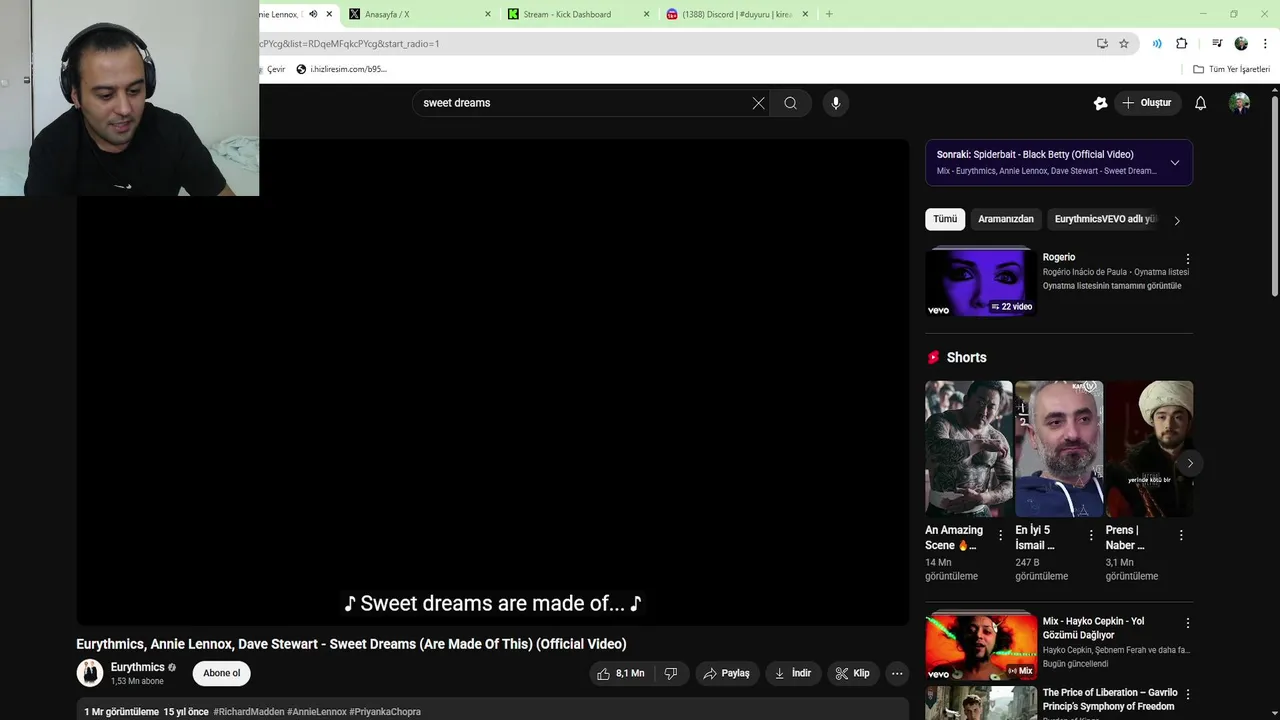Open options for An Amazing Scene short

1001,535
